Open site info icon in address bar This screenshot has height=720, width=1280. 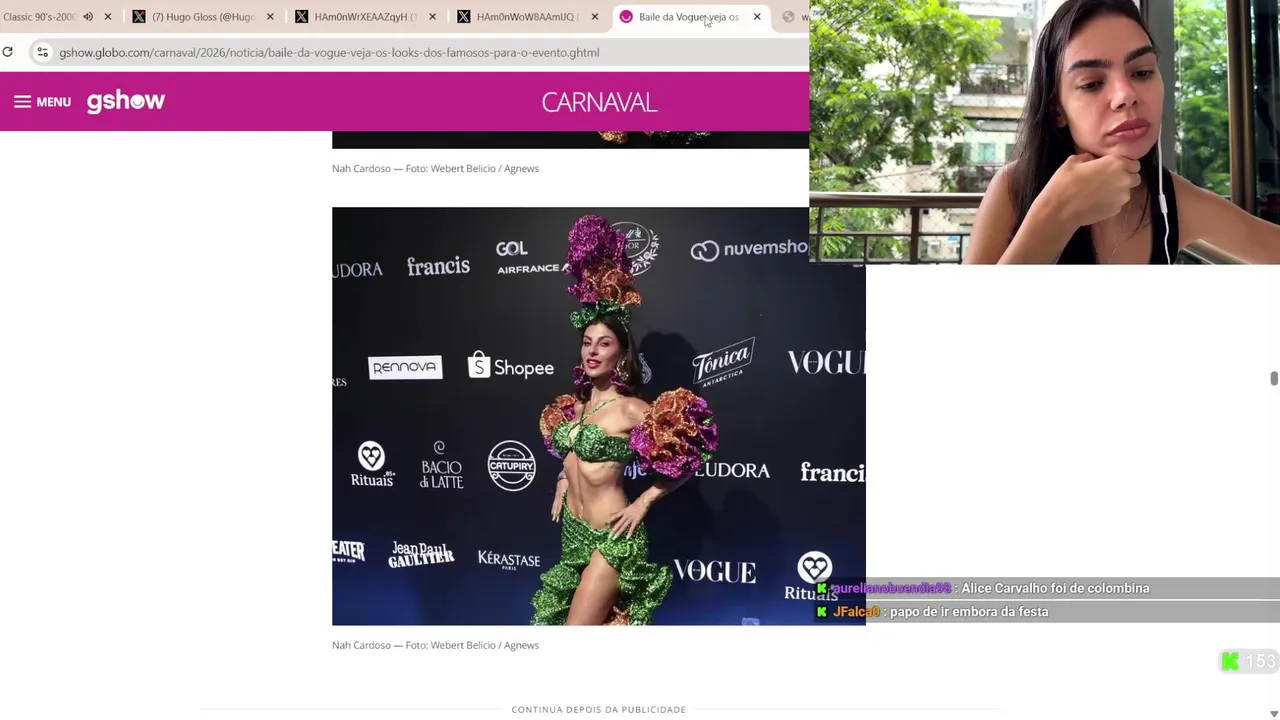(x=42, y=52)
